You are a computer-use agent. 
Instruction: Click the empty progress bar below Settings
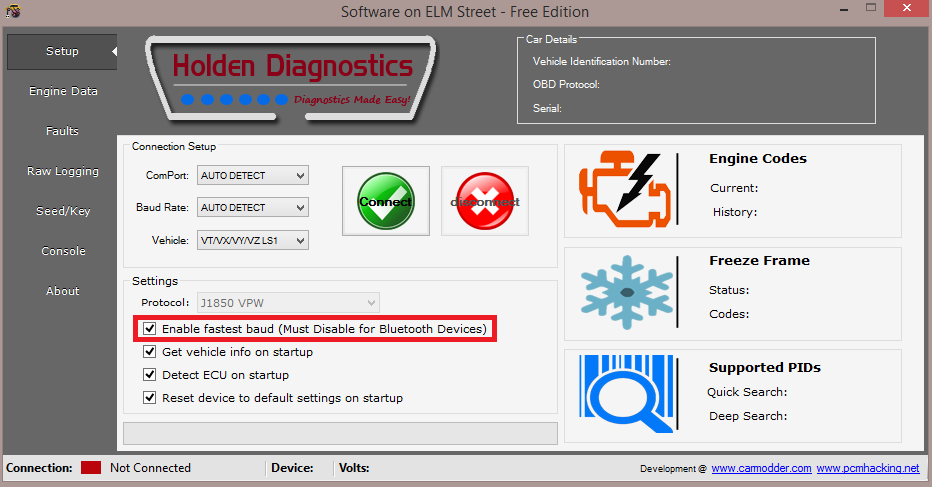tap(340, 433)
